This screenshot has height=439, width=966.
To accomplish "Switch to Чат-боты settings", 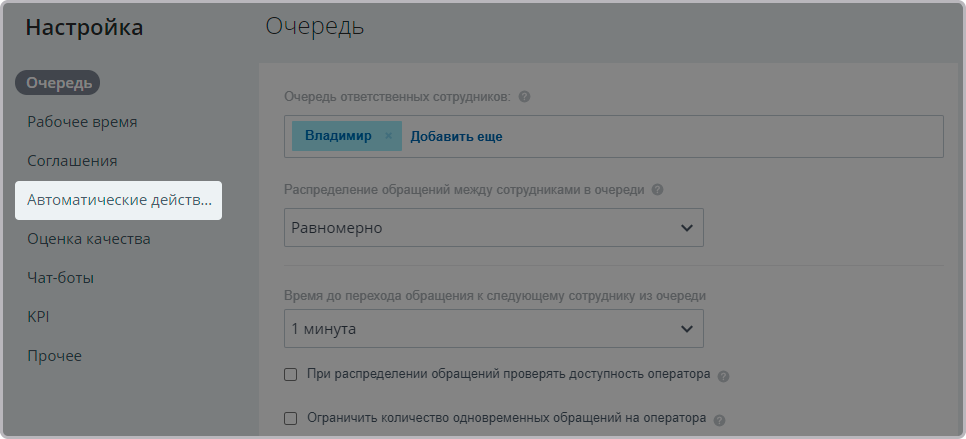I will [x=60, y=278].
